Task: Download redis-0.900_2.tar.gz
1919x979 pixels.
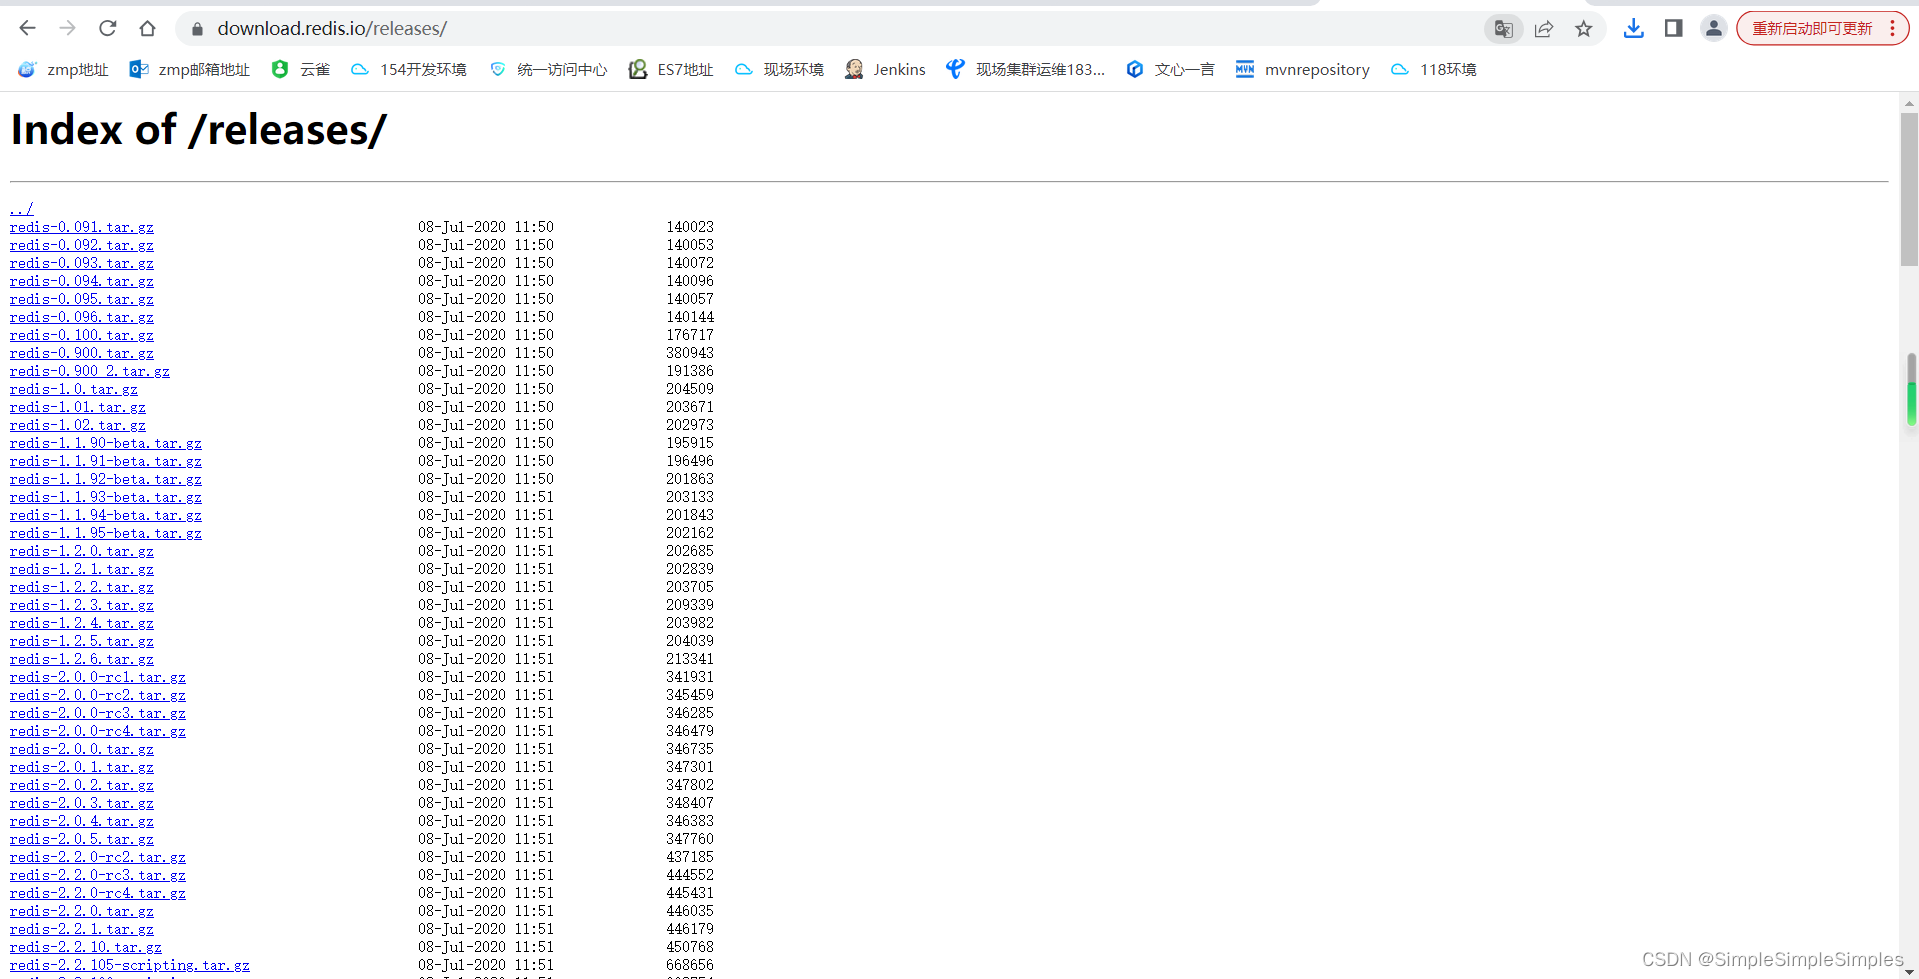Action: coord(90,371)
